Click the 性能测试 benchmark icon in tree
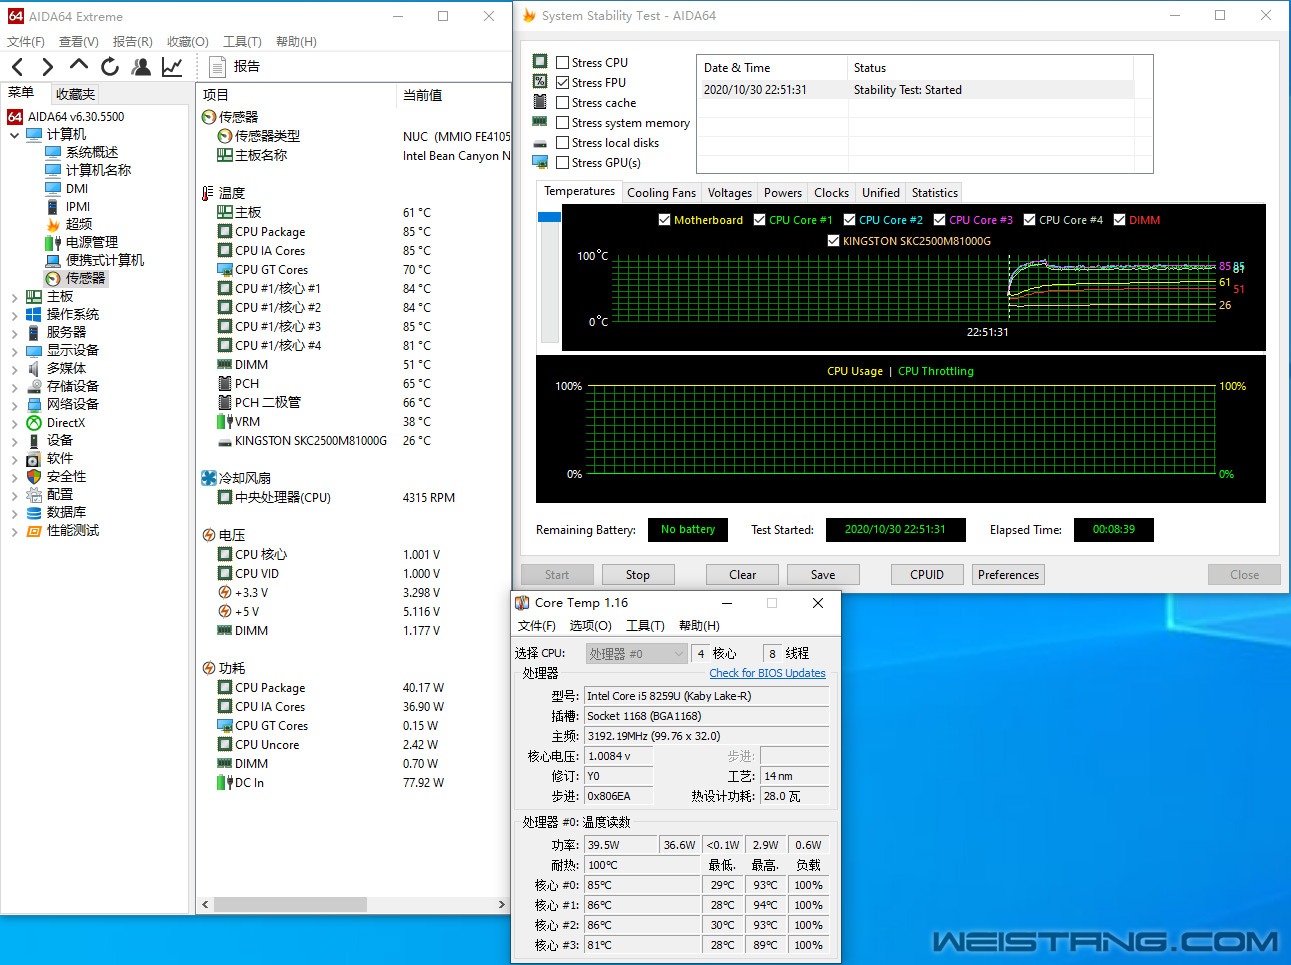 pyautogui.click(x=34, y=531)
